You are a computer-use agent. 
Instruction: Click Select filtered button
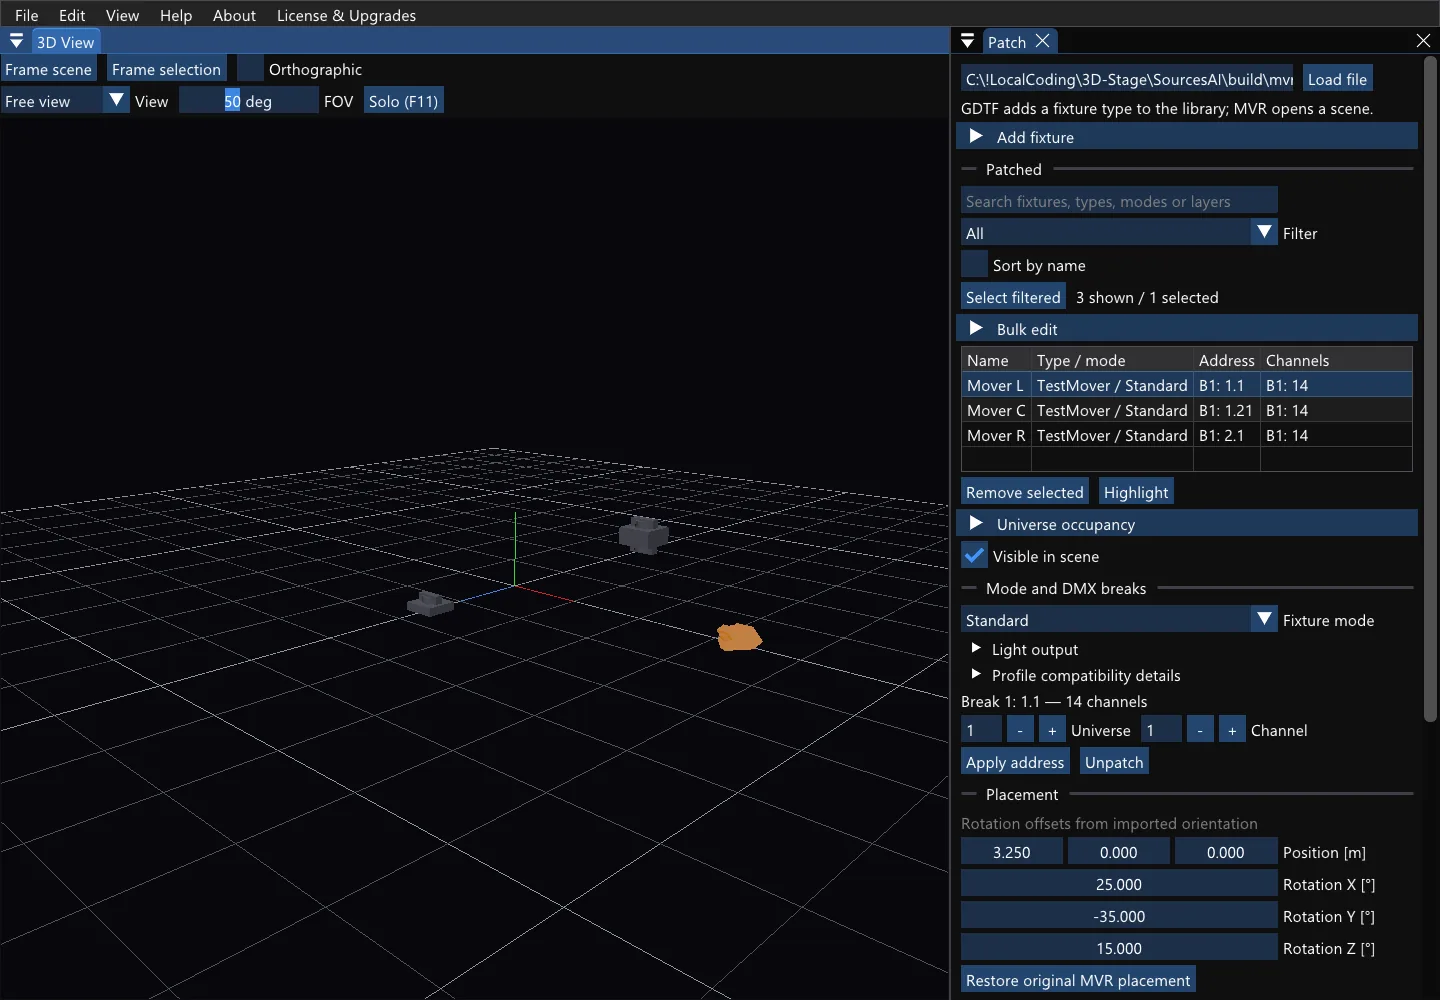(1013, 297)
